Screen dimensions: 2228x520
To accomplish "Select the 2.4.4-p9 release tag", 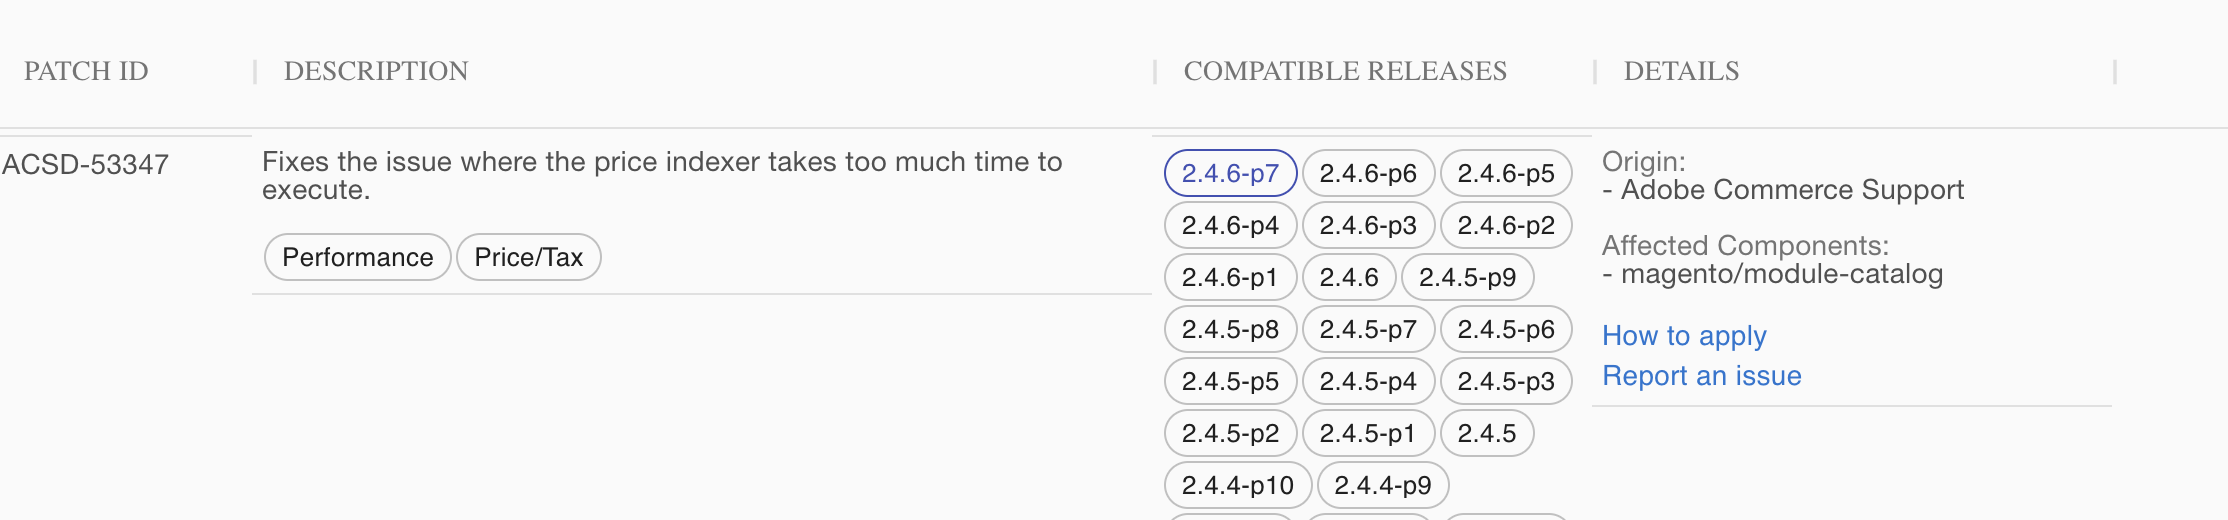I will click(1383, 485).
